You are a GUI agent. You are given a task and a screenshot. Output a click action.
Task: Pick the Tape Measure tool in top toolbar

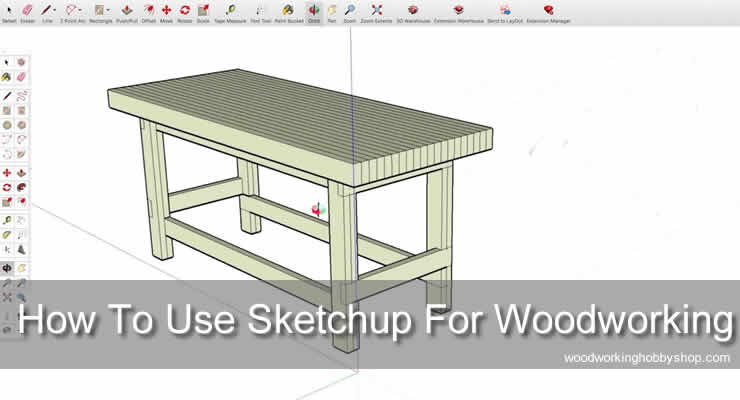coord(230,9)
